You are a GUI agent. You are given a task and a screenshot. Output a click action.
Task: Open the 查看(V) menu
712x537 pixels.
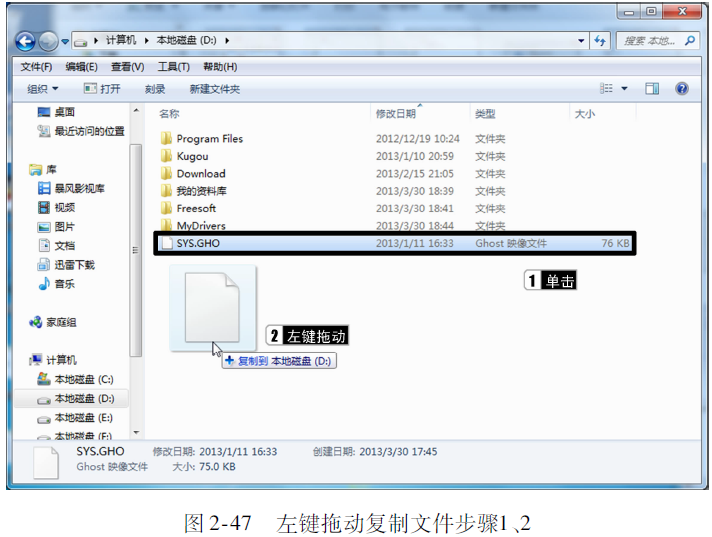(128, 67)
